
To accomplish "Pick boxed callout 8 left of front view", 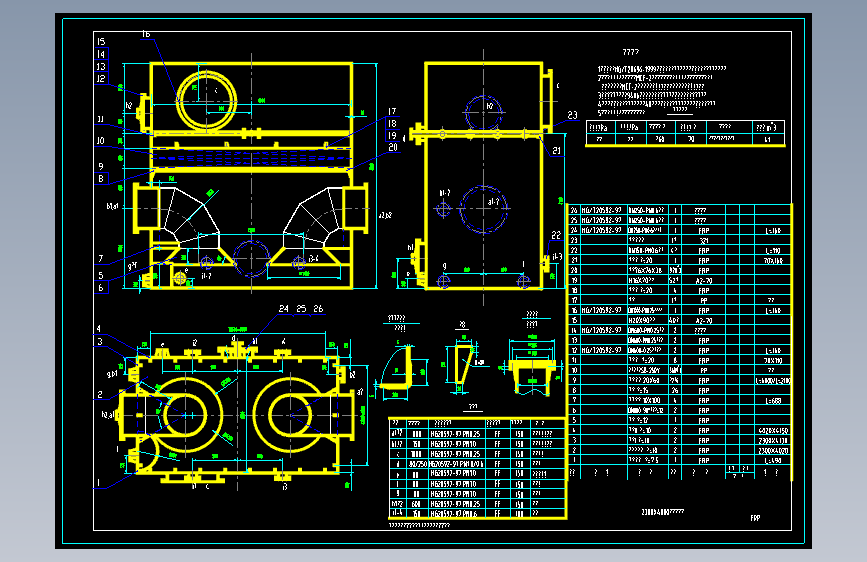I will [x=101, y=179].
